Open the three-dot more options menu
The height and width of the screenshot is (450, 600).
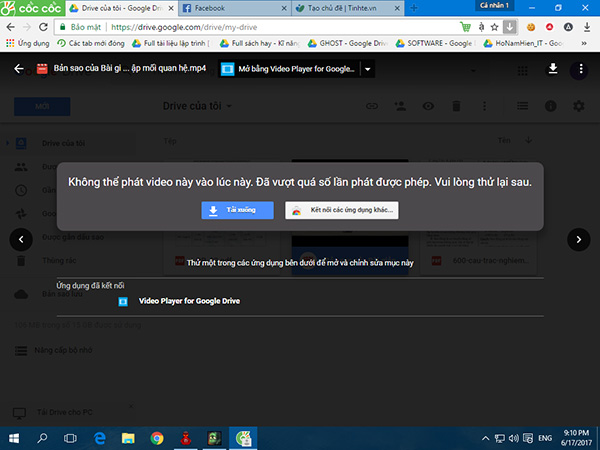coord(581,70)
